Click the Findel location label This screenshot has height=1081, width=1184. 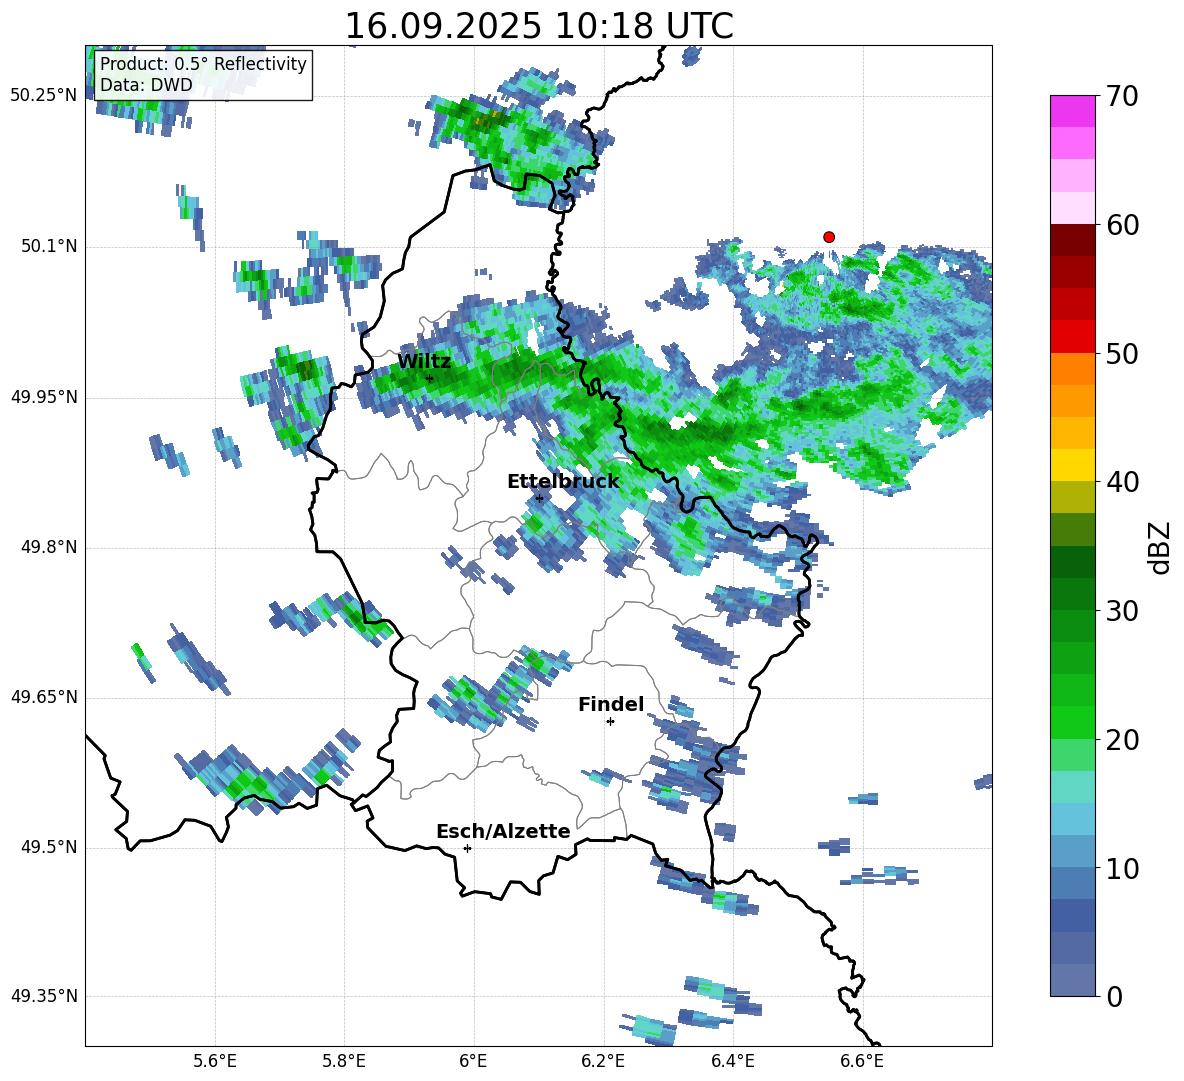(x=611, y=704)
